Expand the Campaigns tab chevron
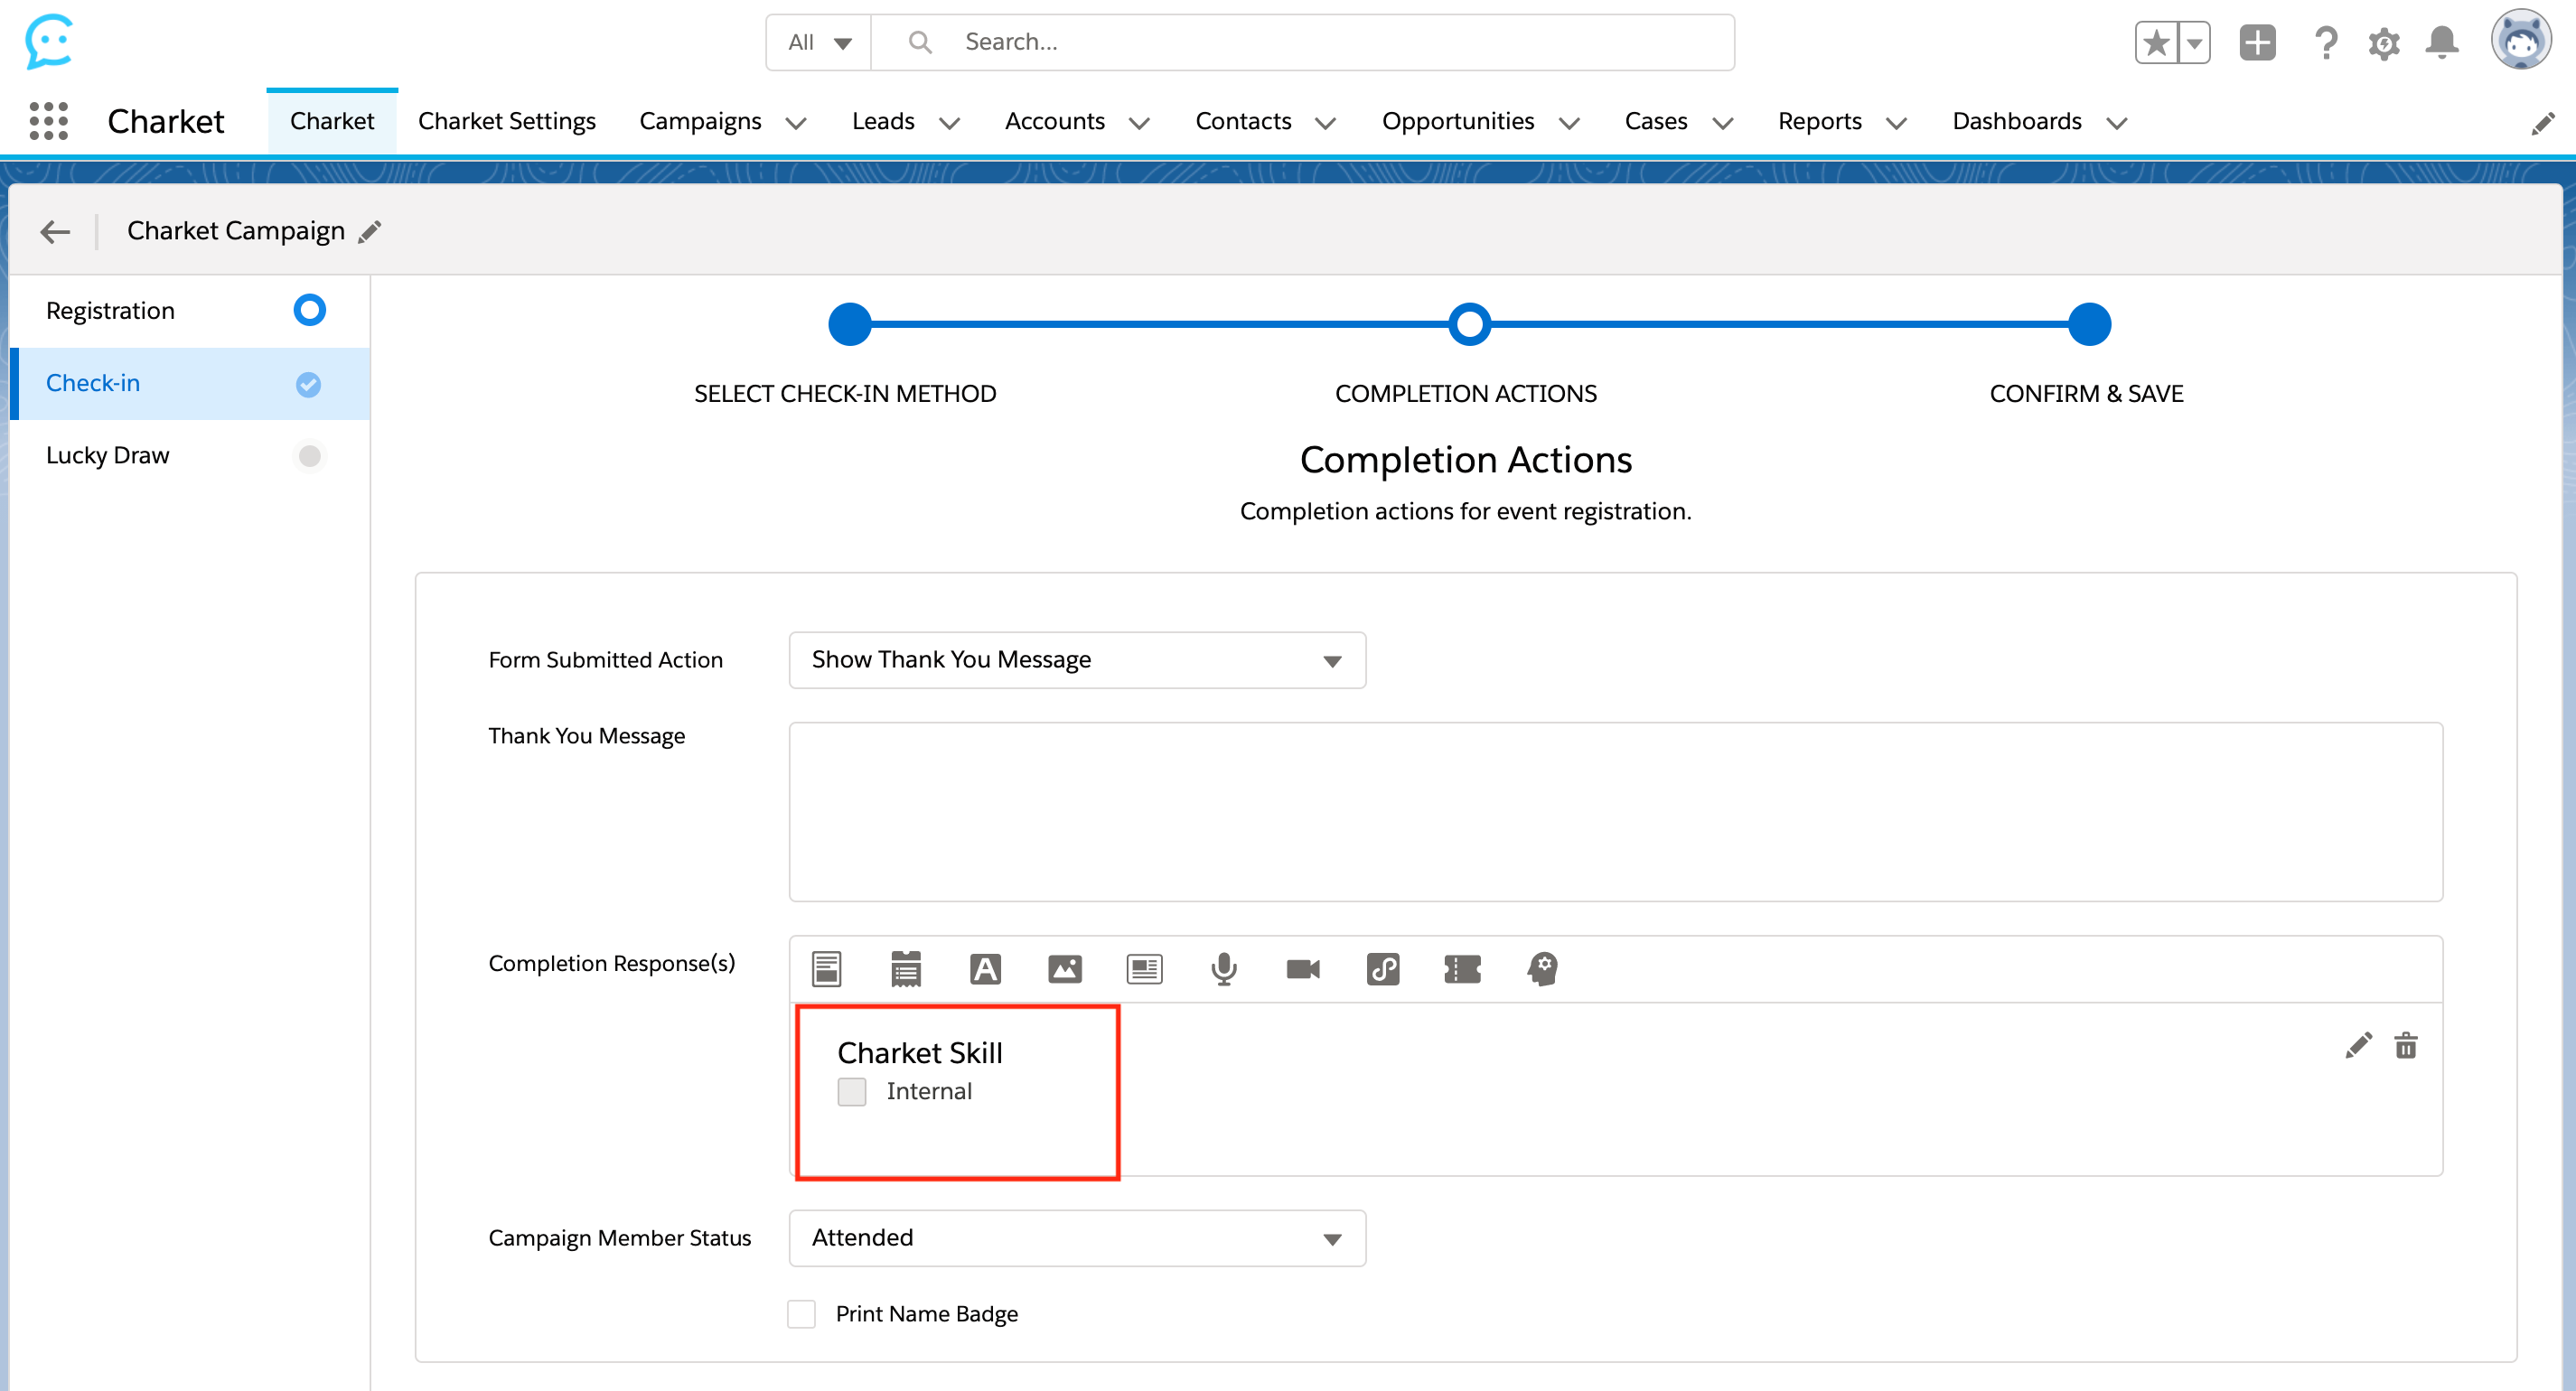This screenshot has height=1391, width=2576. 796,123
